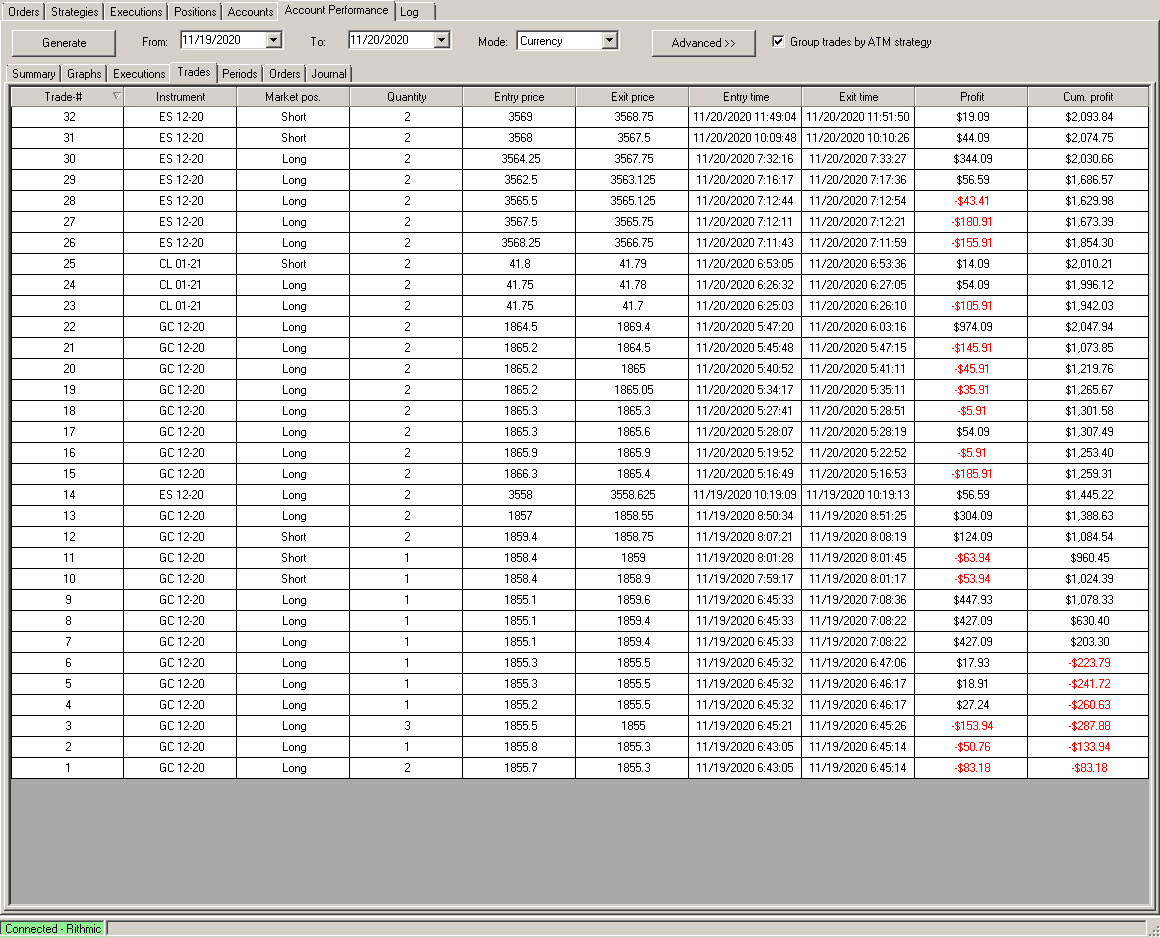1160x938 pixels.
Task: Expand the Mode Currency dropdown
Action: [x=610, y=41]
